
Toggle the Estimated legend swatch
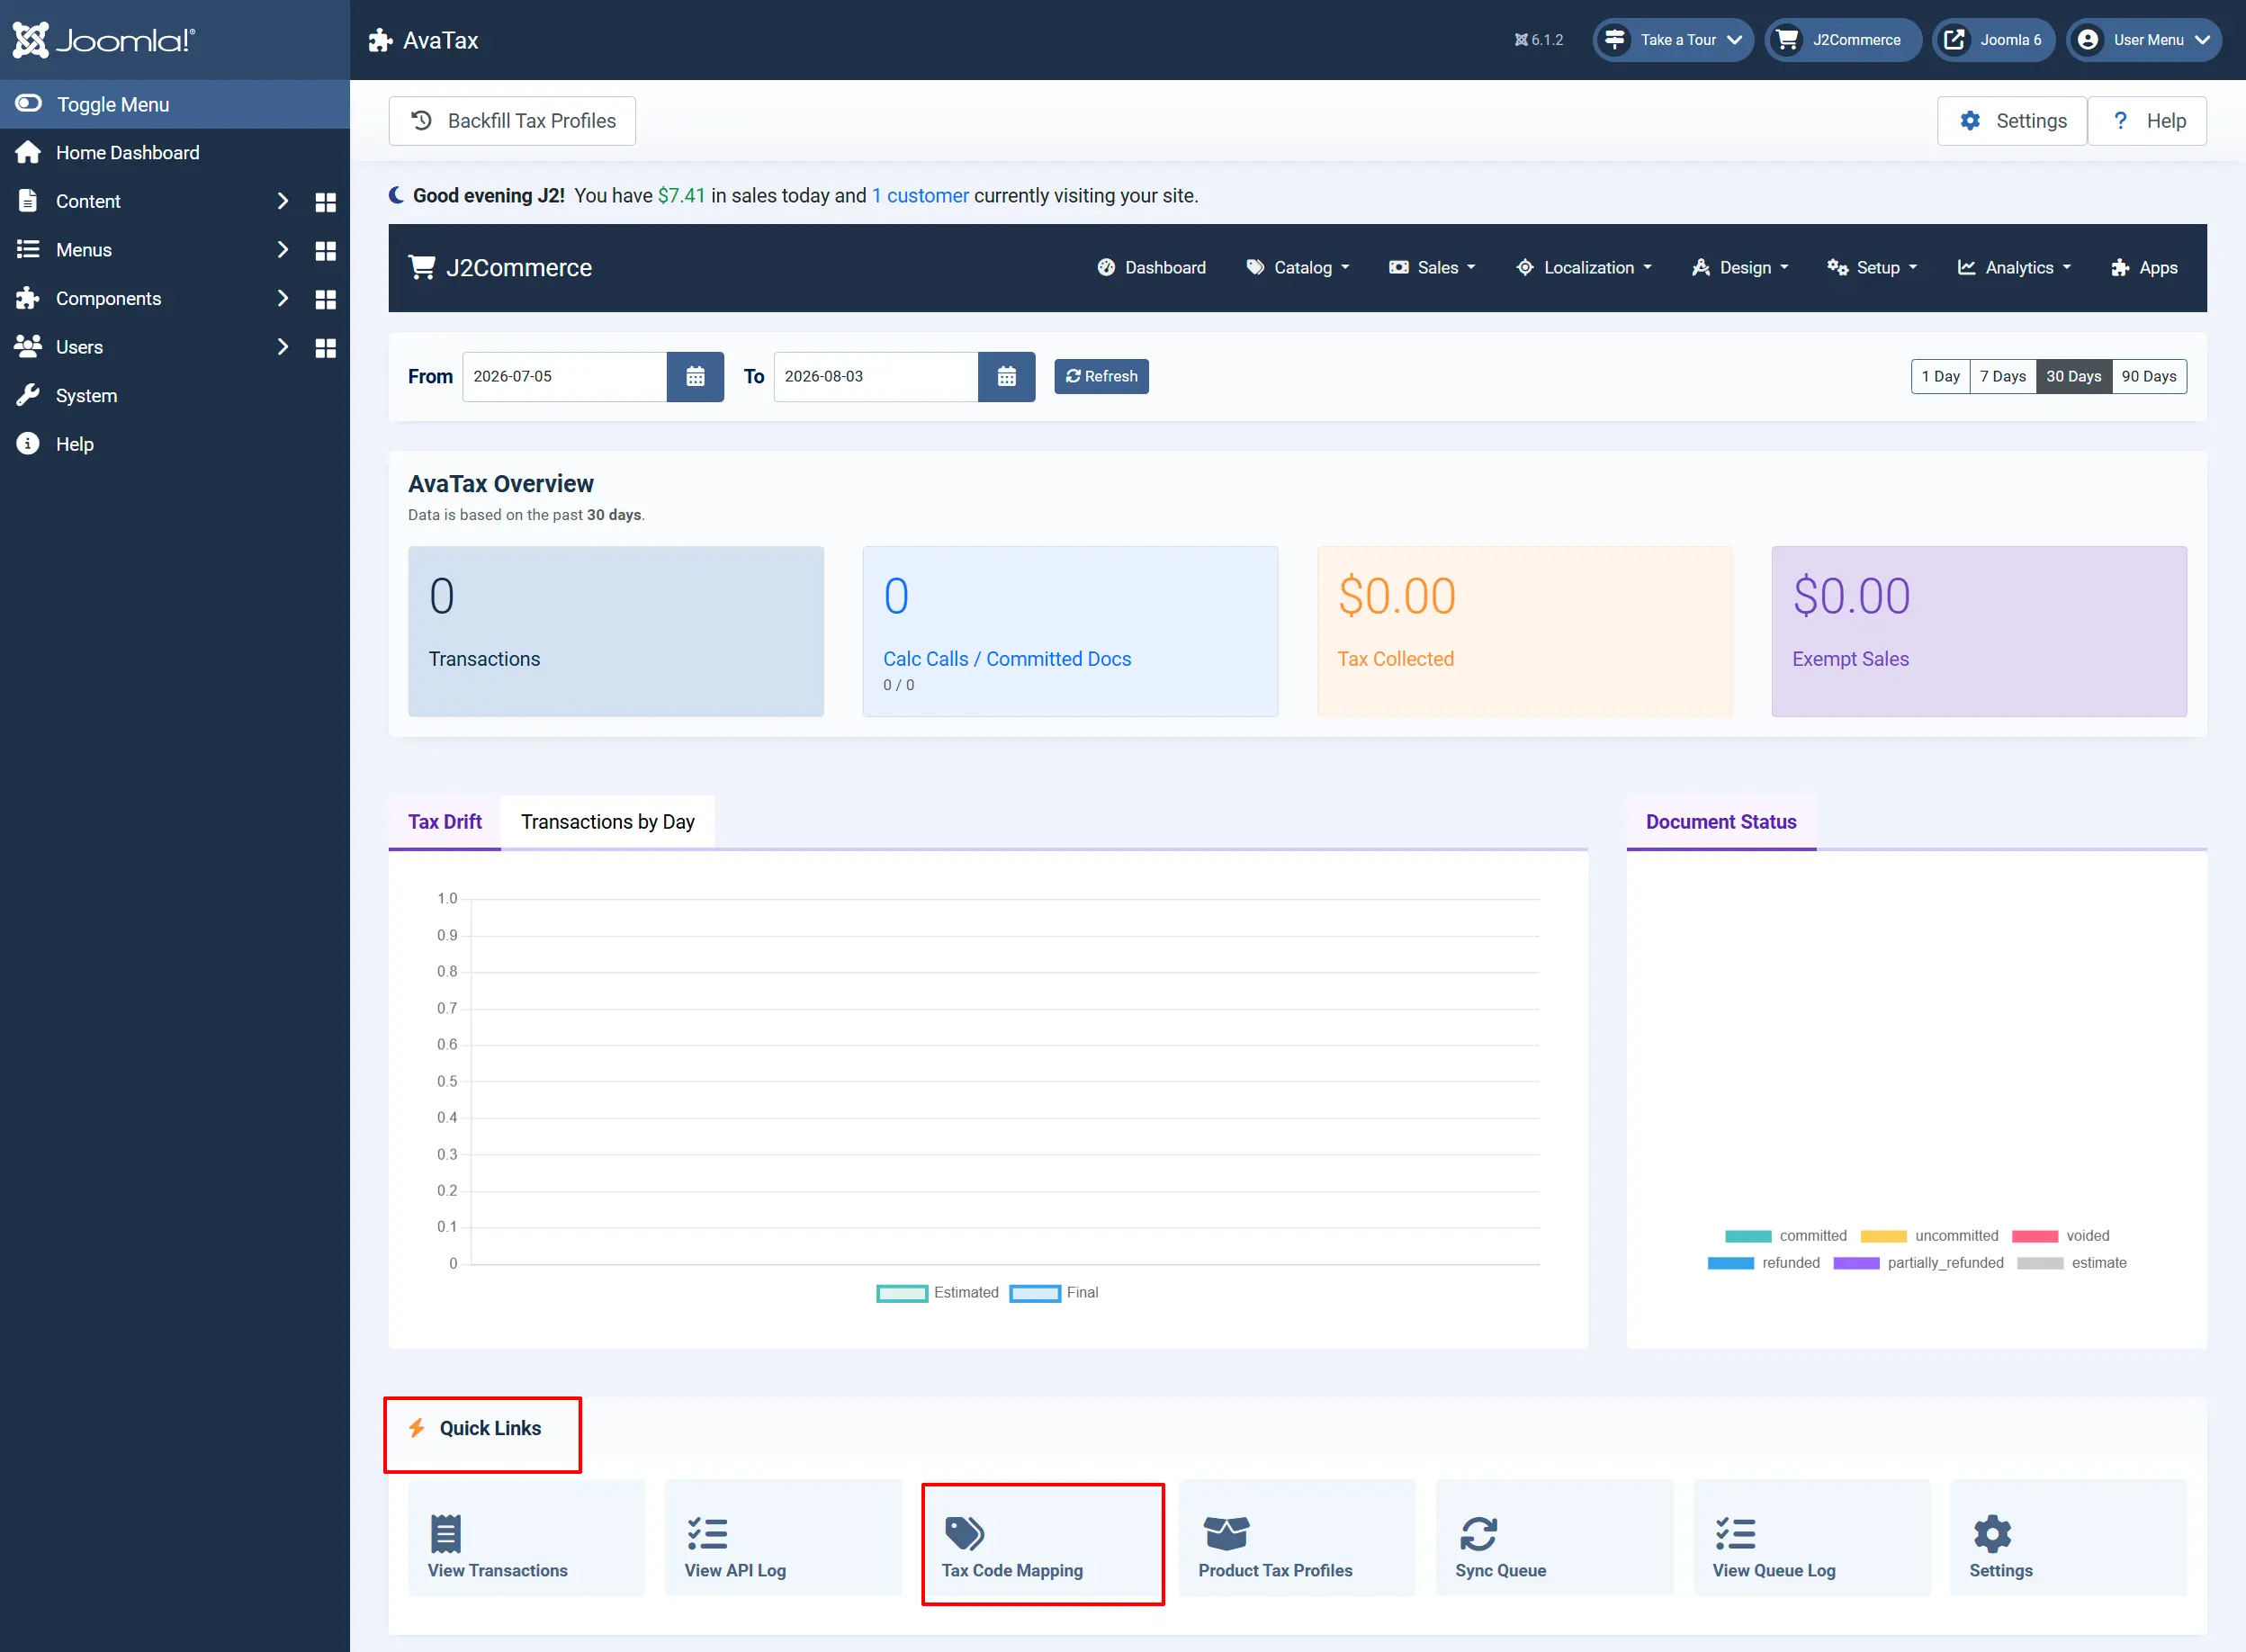click(x=902, y=1294)
